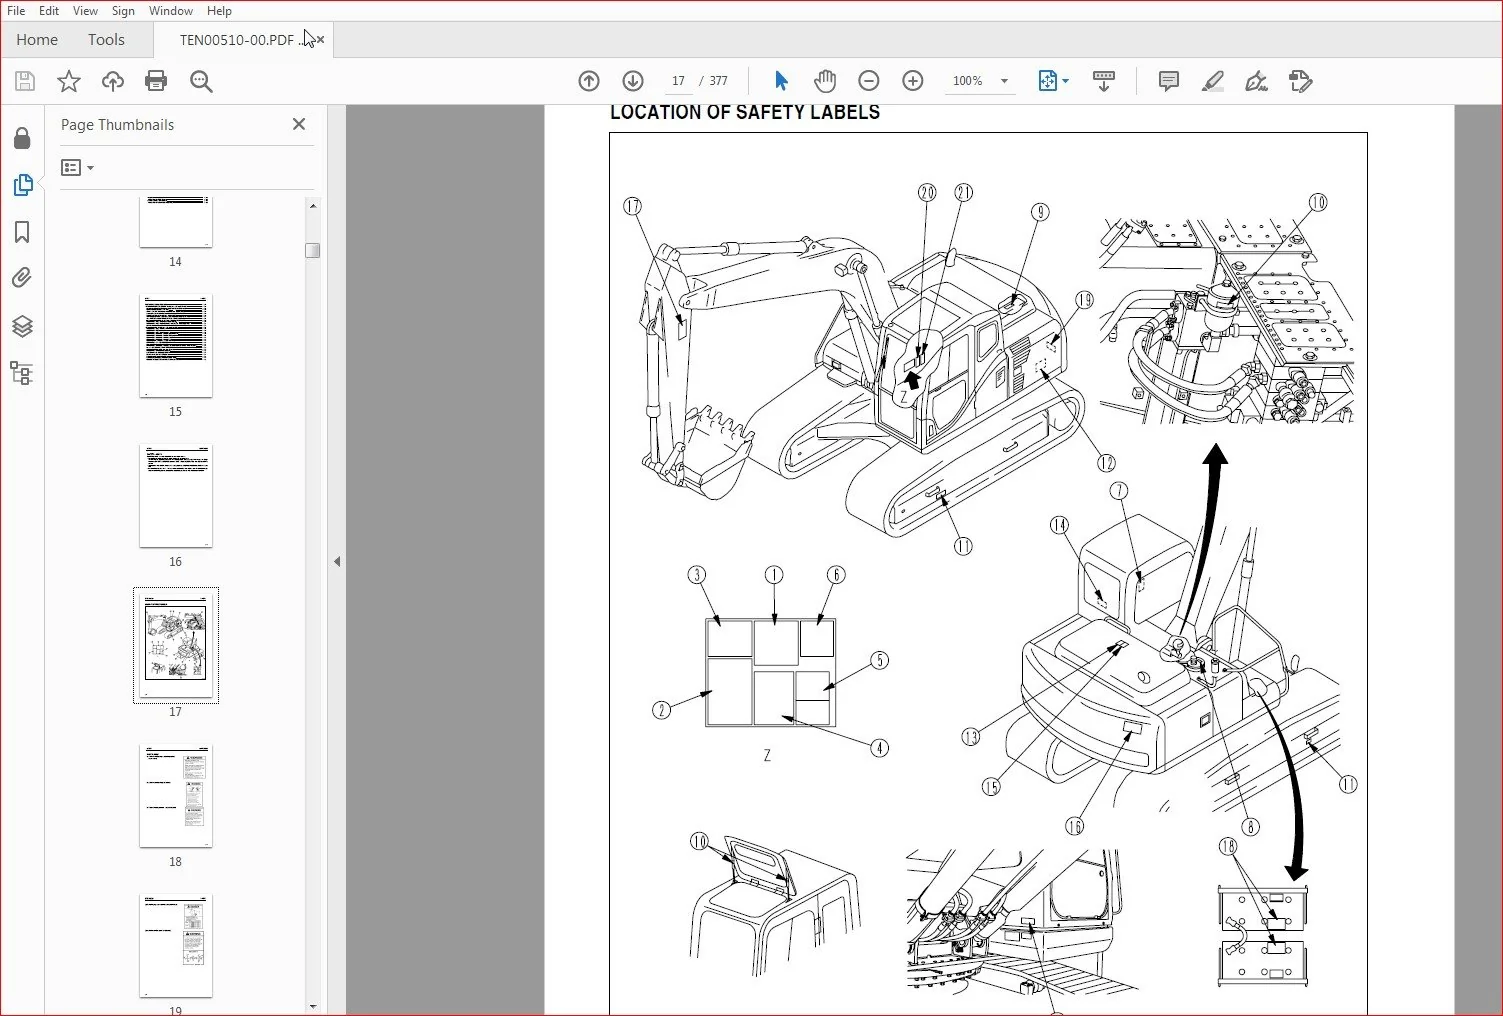The image size is (1503, 1016).
Task: Select the highlighter pen tool
Action: pyautogui.click(x=1212, y=81)
